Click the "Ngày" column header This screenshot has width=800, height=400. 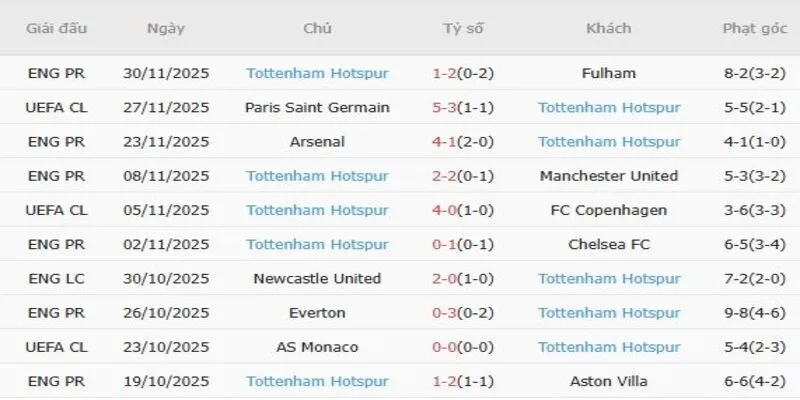(x=165, y=28)
